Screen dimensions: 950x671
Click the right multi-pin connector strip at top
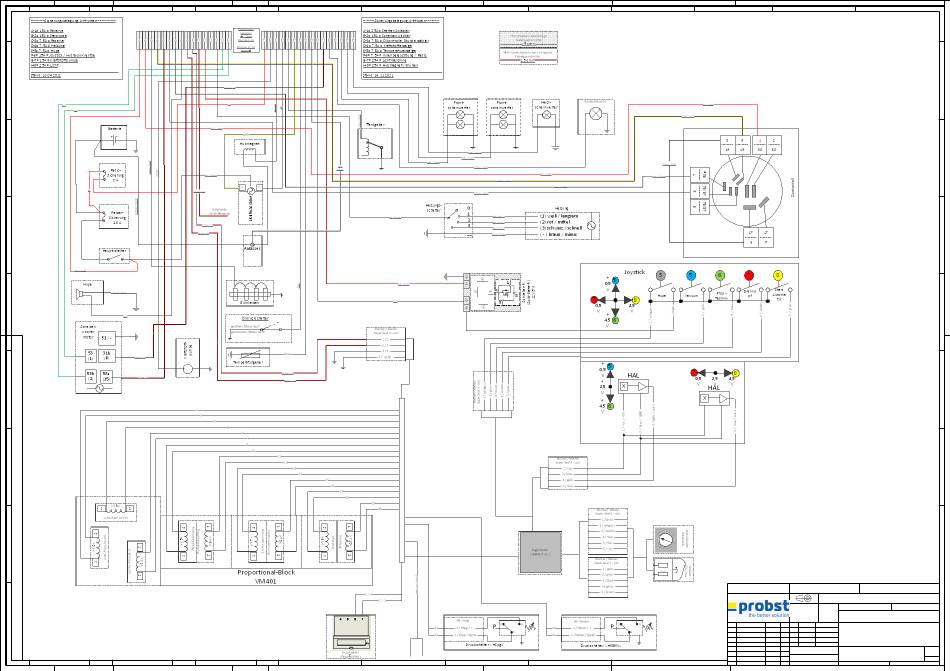point(309,41)
